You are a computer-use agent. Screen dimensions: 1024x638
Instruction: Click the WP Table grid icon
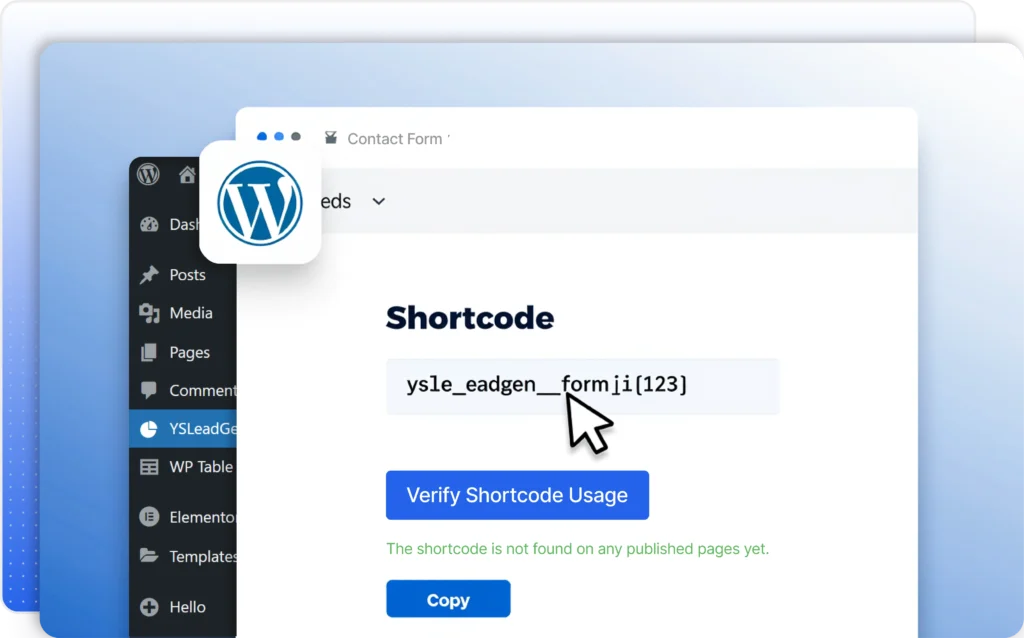click(149, 467)
